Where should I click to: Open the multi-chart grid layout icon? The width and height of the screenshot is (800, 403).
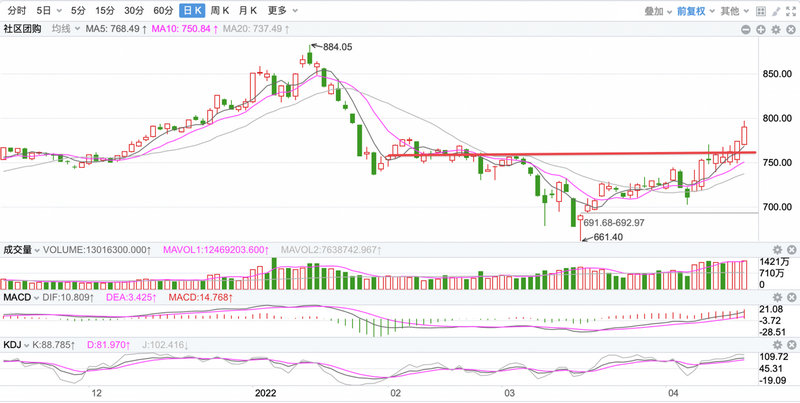pos(762,10)
